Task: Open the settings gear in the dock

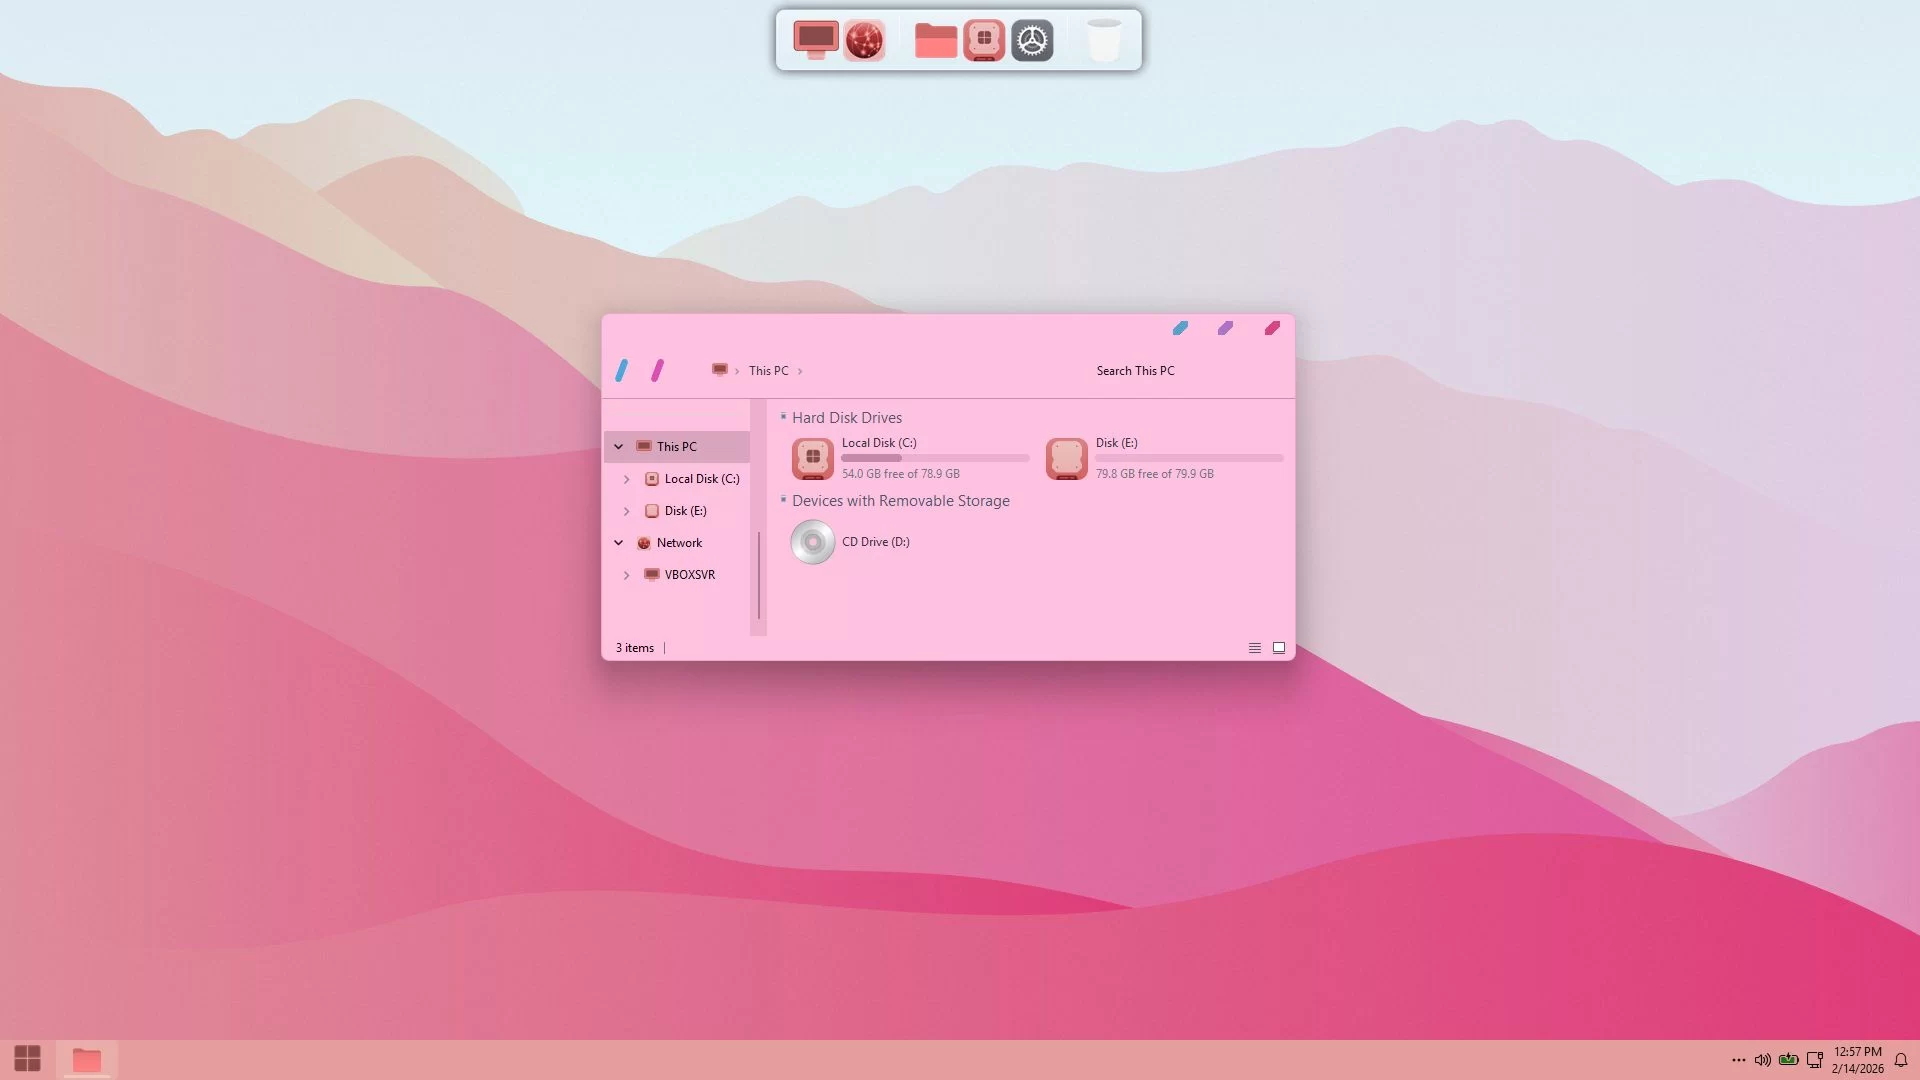Action: click(1032, 41)
